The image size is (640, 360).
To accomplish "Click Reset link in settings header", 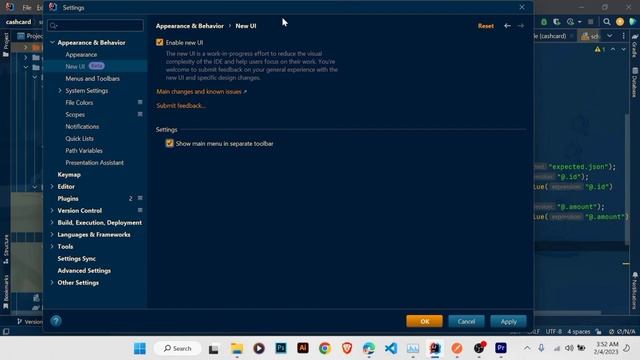I will (486, 26).
